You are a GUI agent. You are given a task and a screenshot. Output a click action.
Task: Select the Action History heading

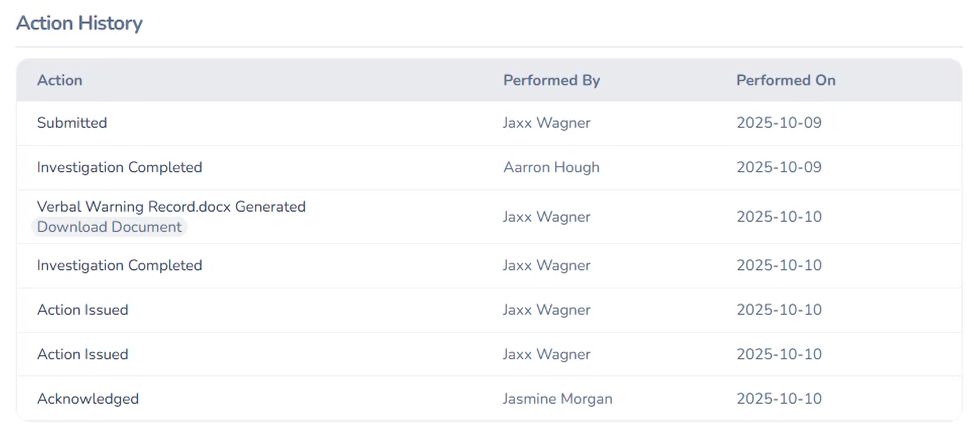pos(79,23)
